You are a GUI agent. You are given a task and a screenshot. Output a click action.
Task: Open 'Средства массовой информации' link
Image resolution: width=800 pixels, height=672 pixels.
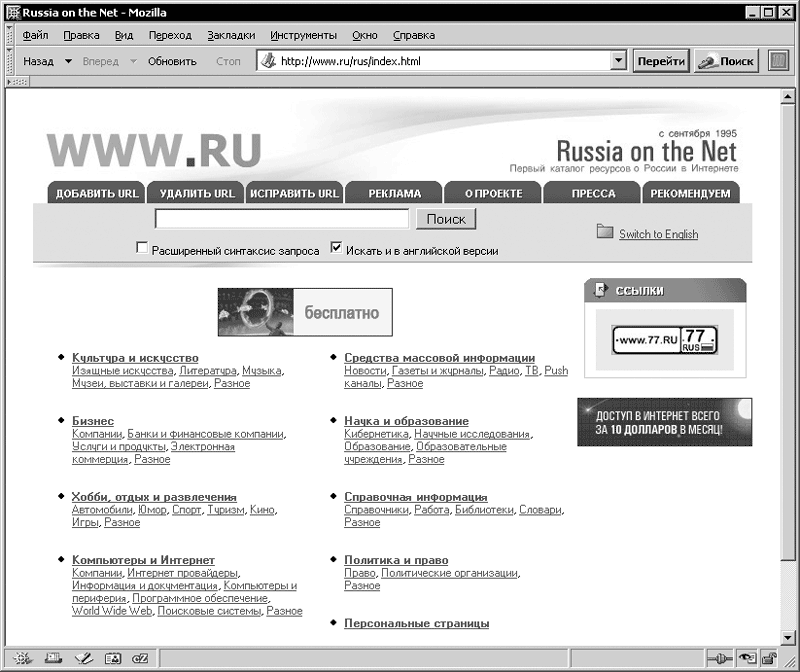[x=440, y=358]
